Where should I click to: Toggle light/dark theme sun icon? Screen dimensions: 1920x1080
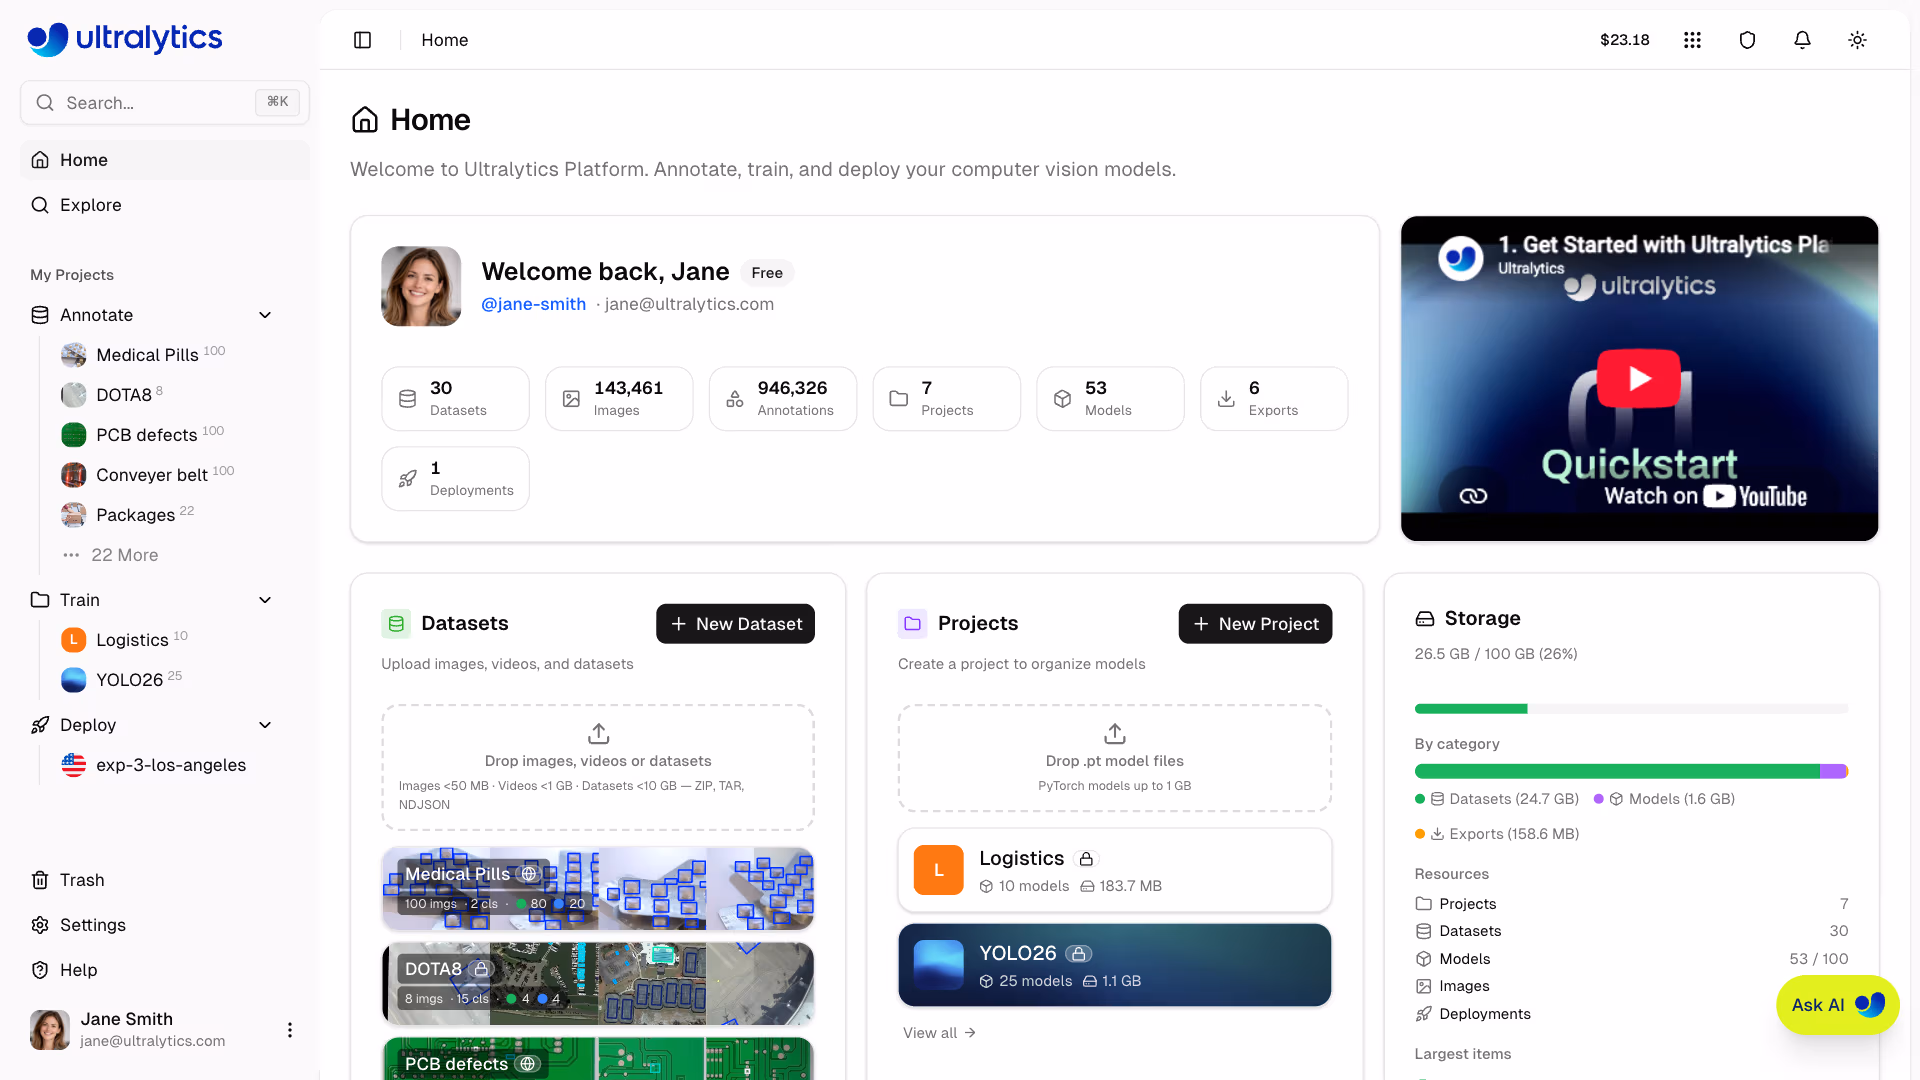[x=1857, y=40]
